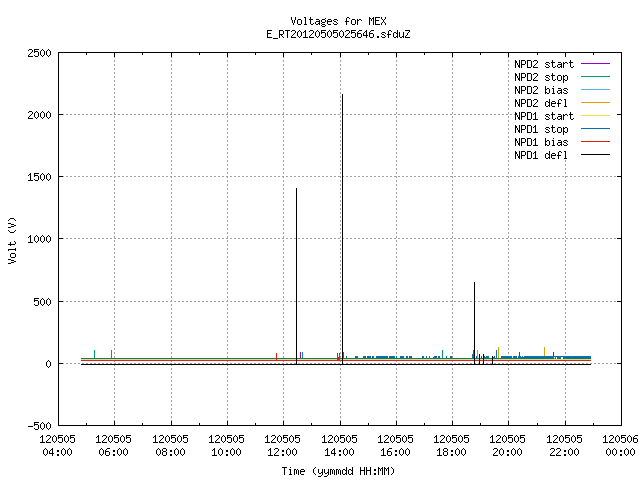Click the light blue NPD2 bias legend line
Viewport: 640px width, 480px height.
(x=595, y=90)
